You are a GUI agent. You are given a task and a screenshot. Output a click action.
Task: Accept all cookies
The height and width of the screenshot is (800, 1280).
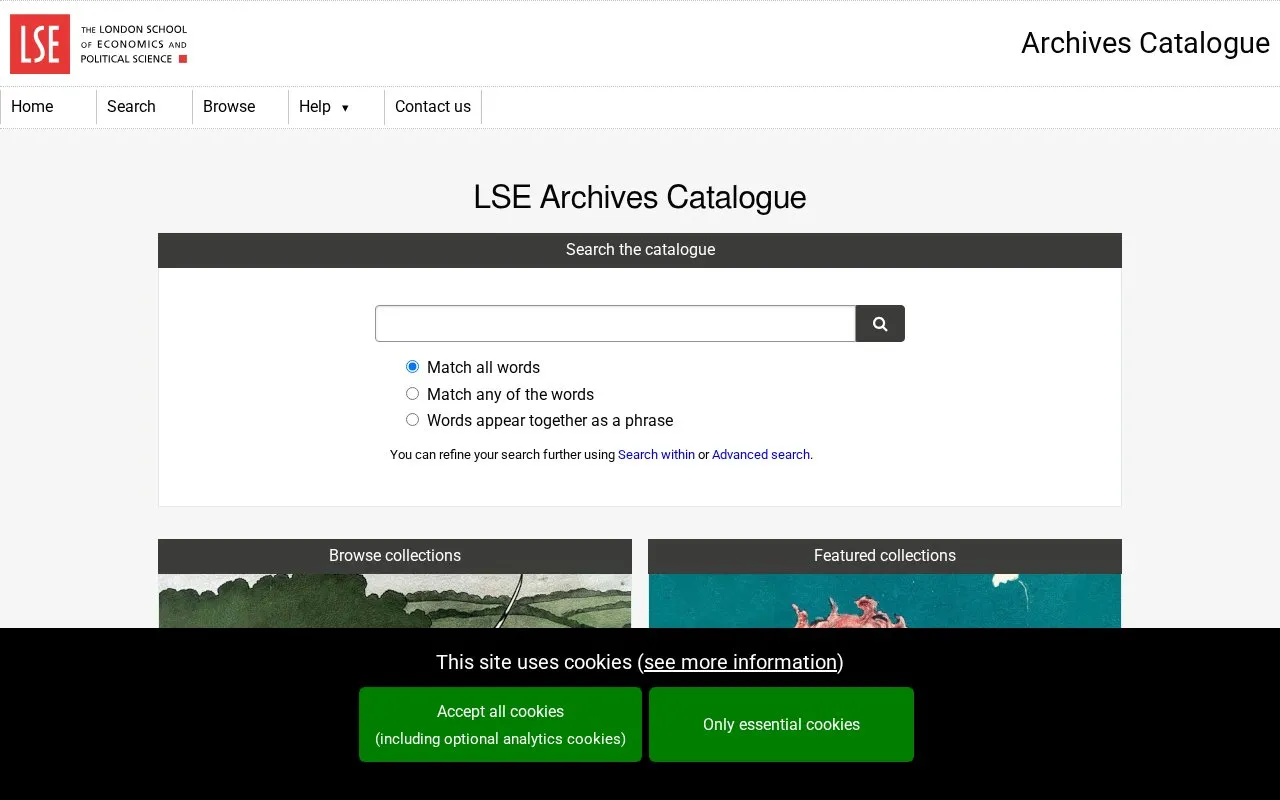click(500, 724)
